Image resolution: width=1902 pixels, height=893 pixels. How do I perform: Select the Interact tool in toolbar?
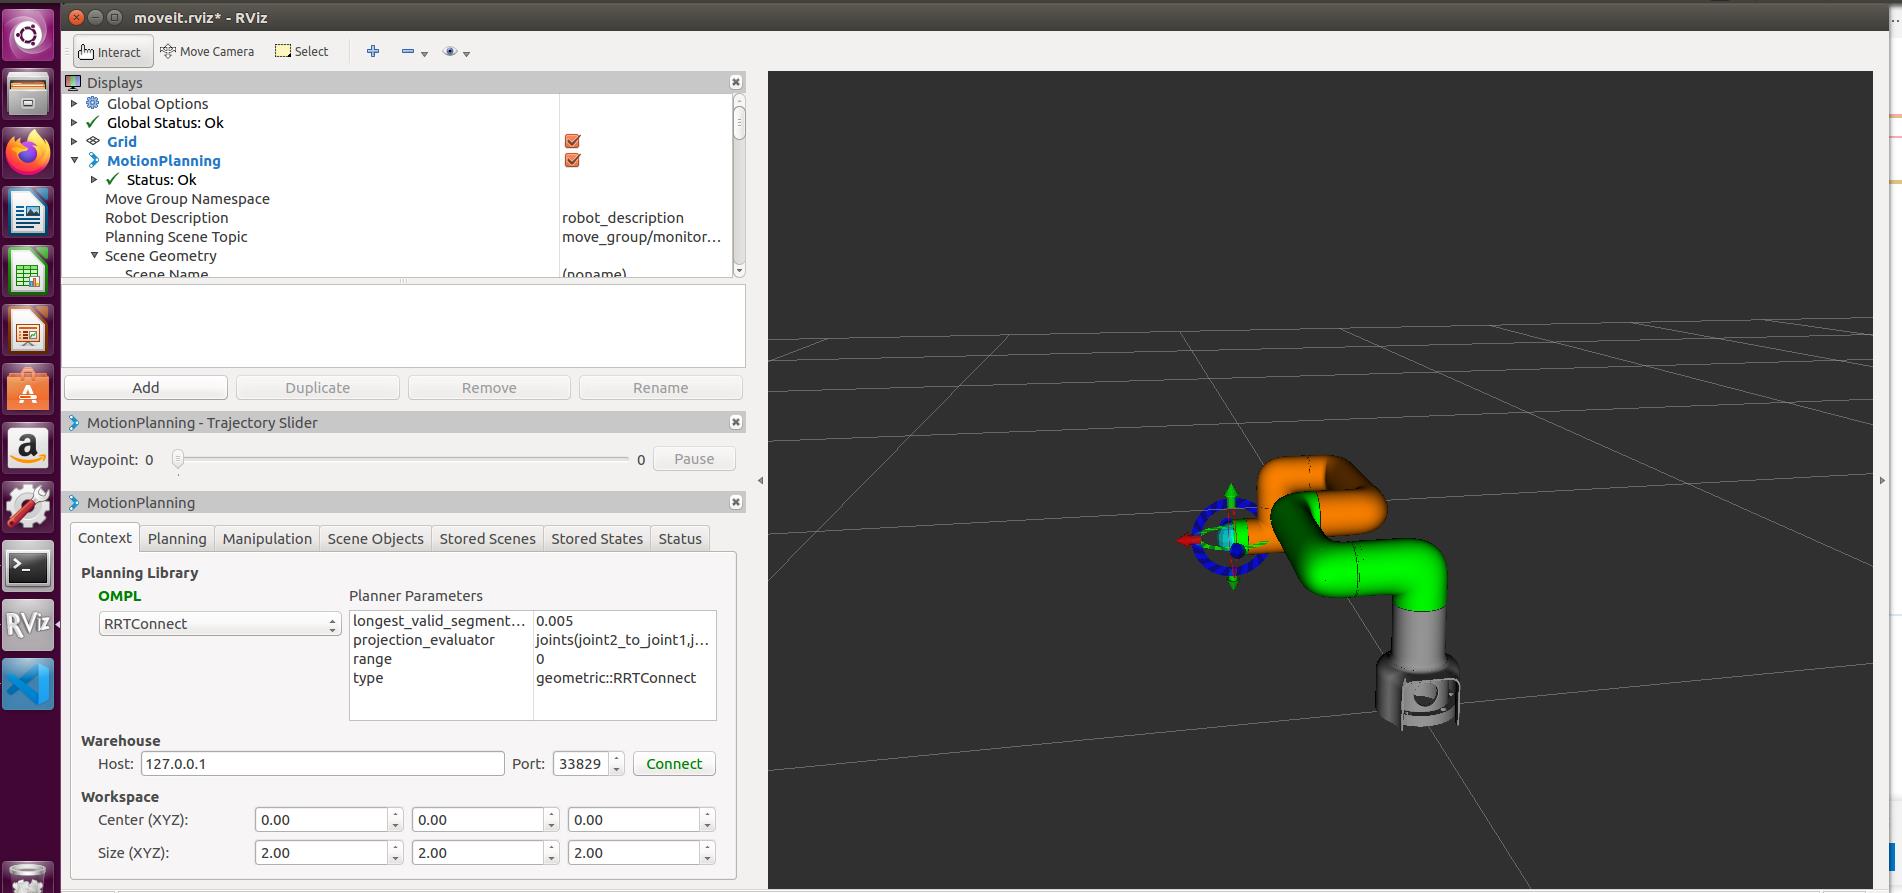pyautogui.click(x=111, y=52)
